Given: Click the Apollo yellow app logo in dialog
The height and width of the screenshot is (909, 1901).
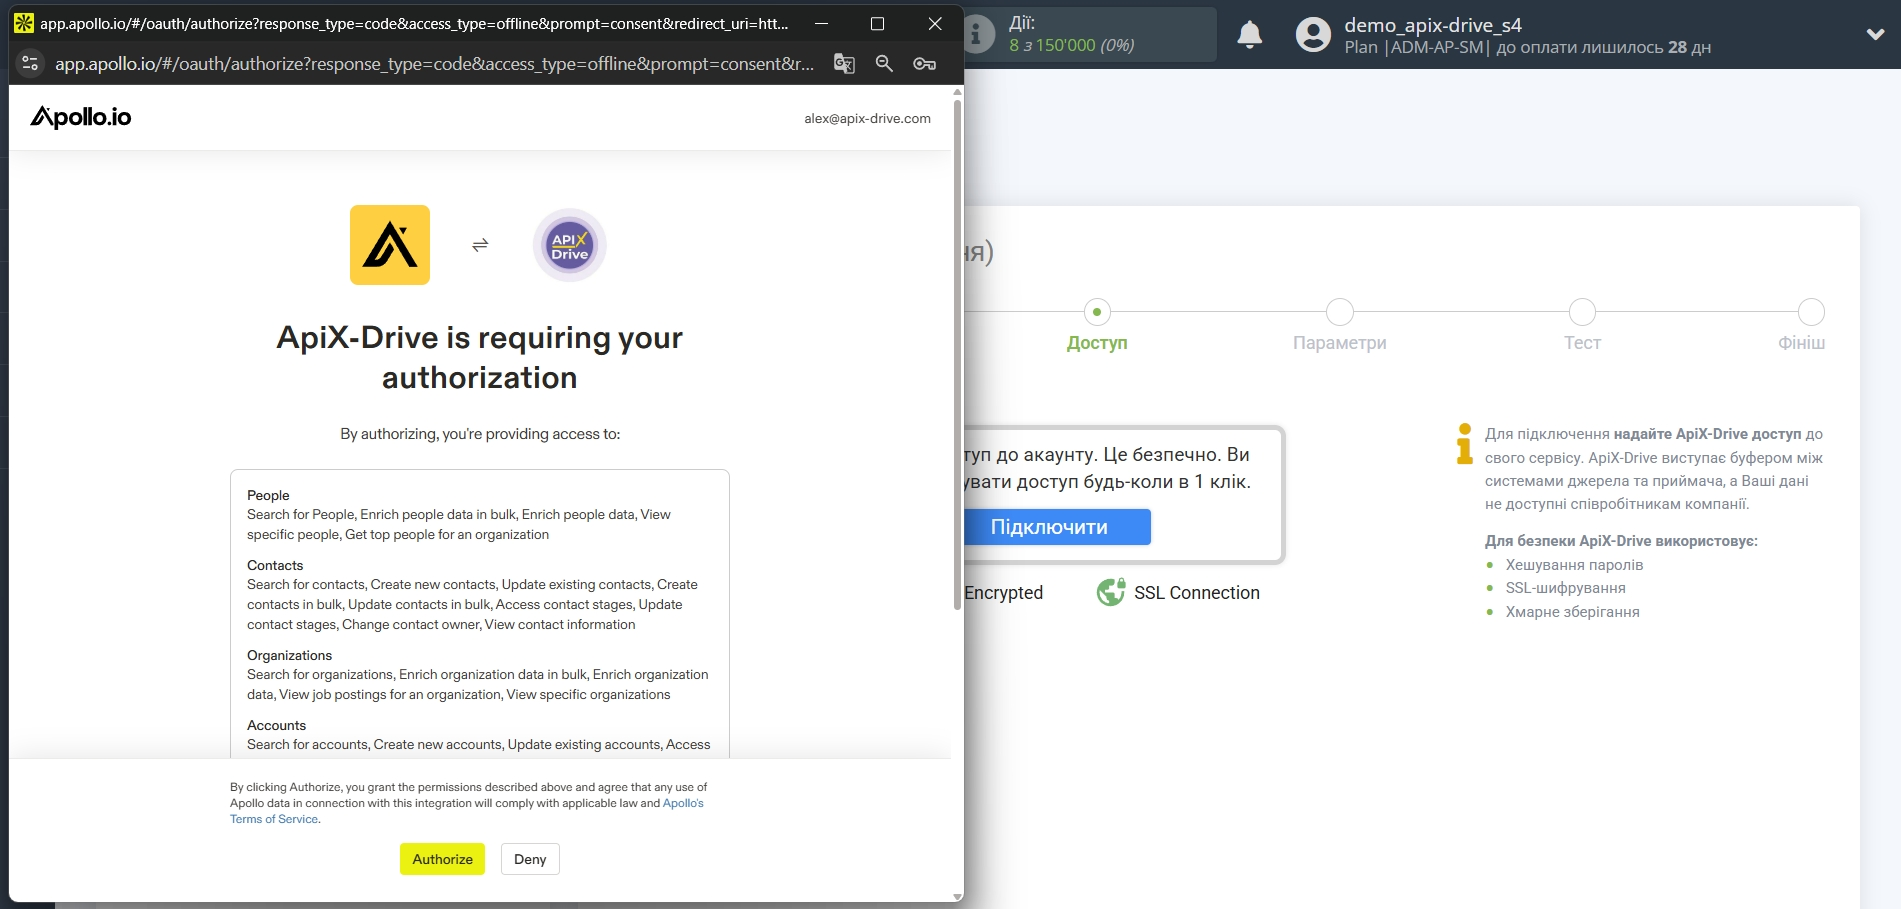Looking at the screenshot, I should [389, 245].
